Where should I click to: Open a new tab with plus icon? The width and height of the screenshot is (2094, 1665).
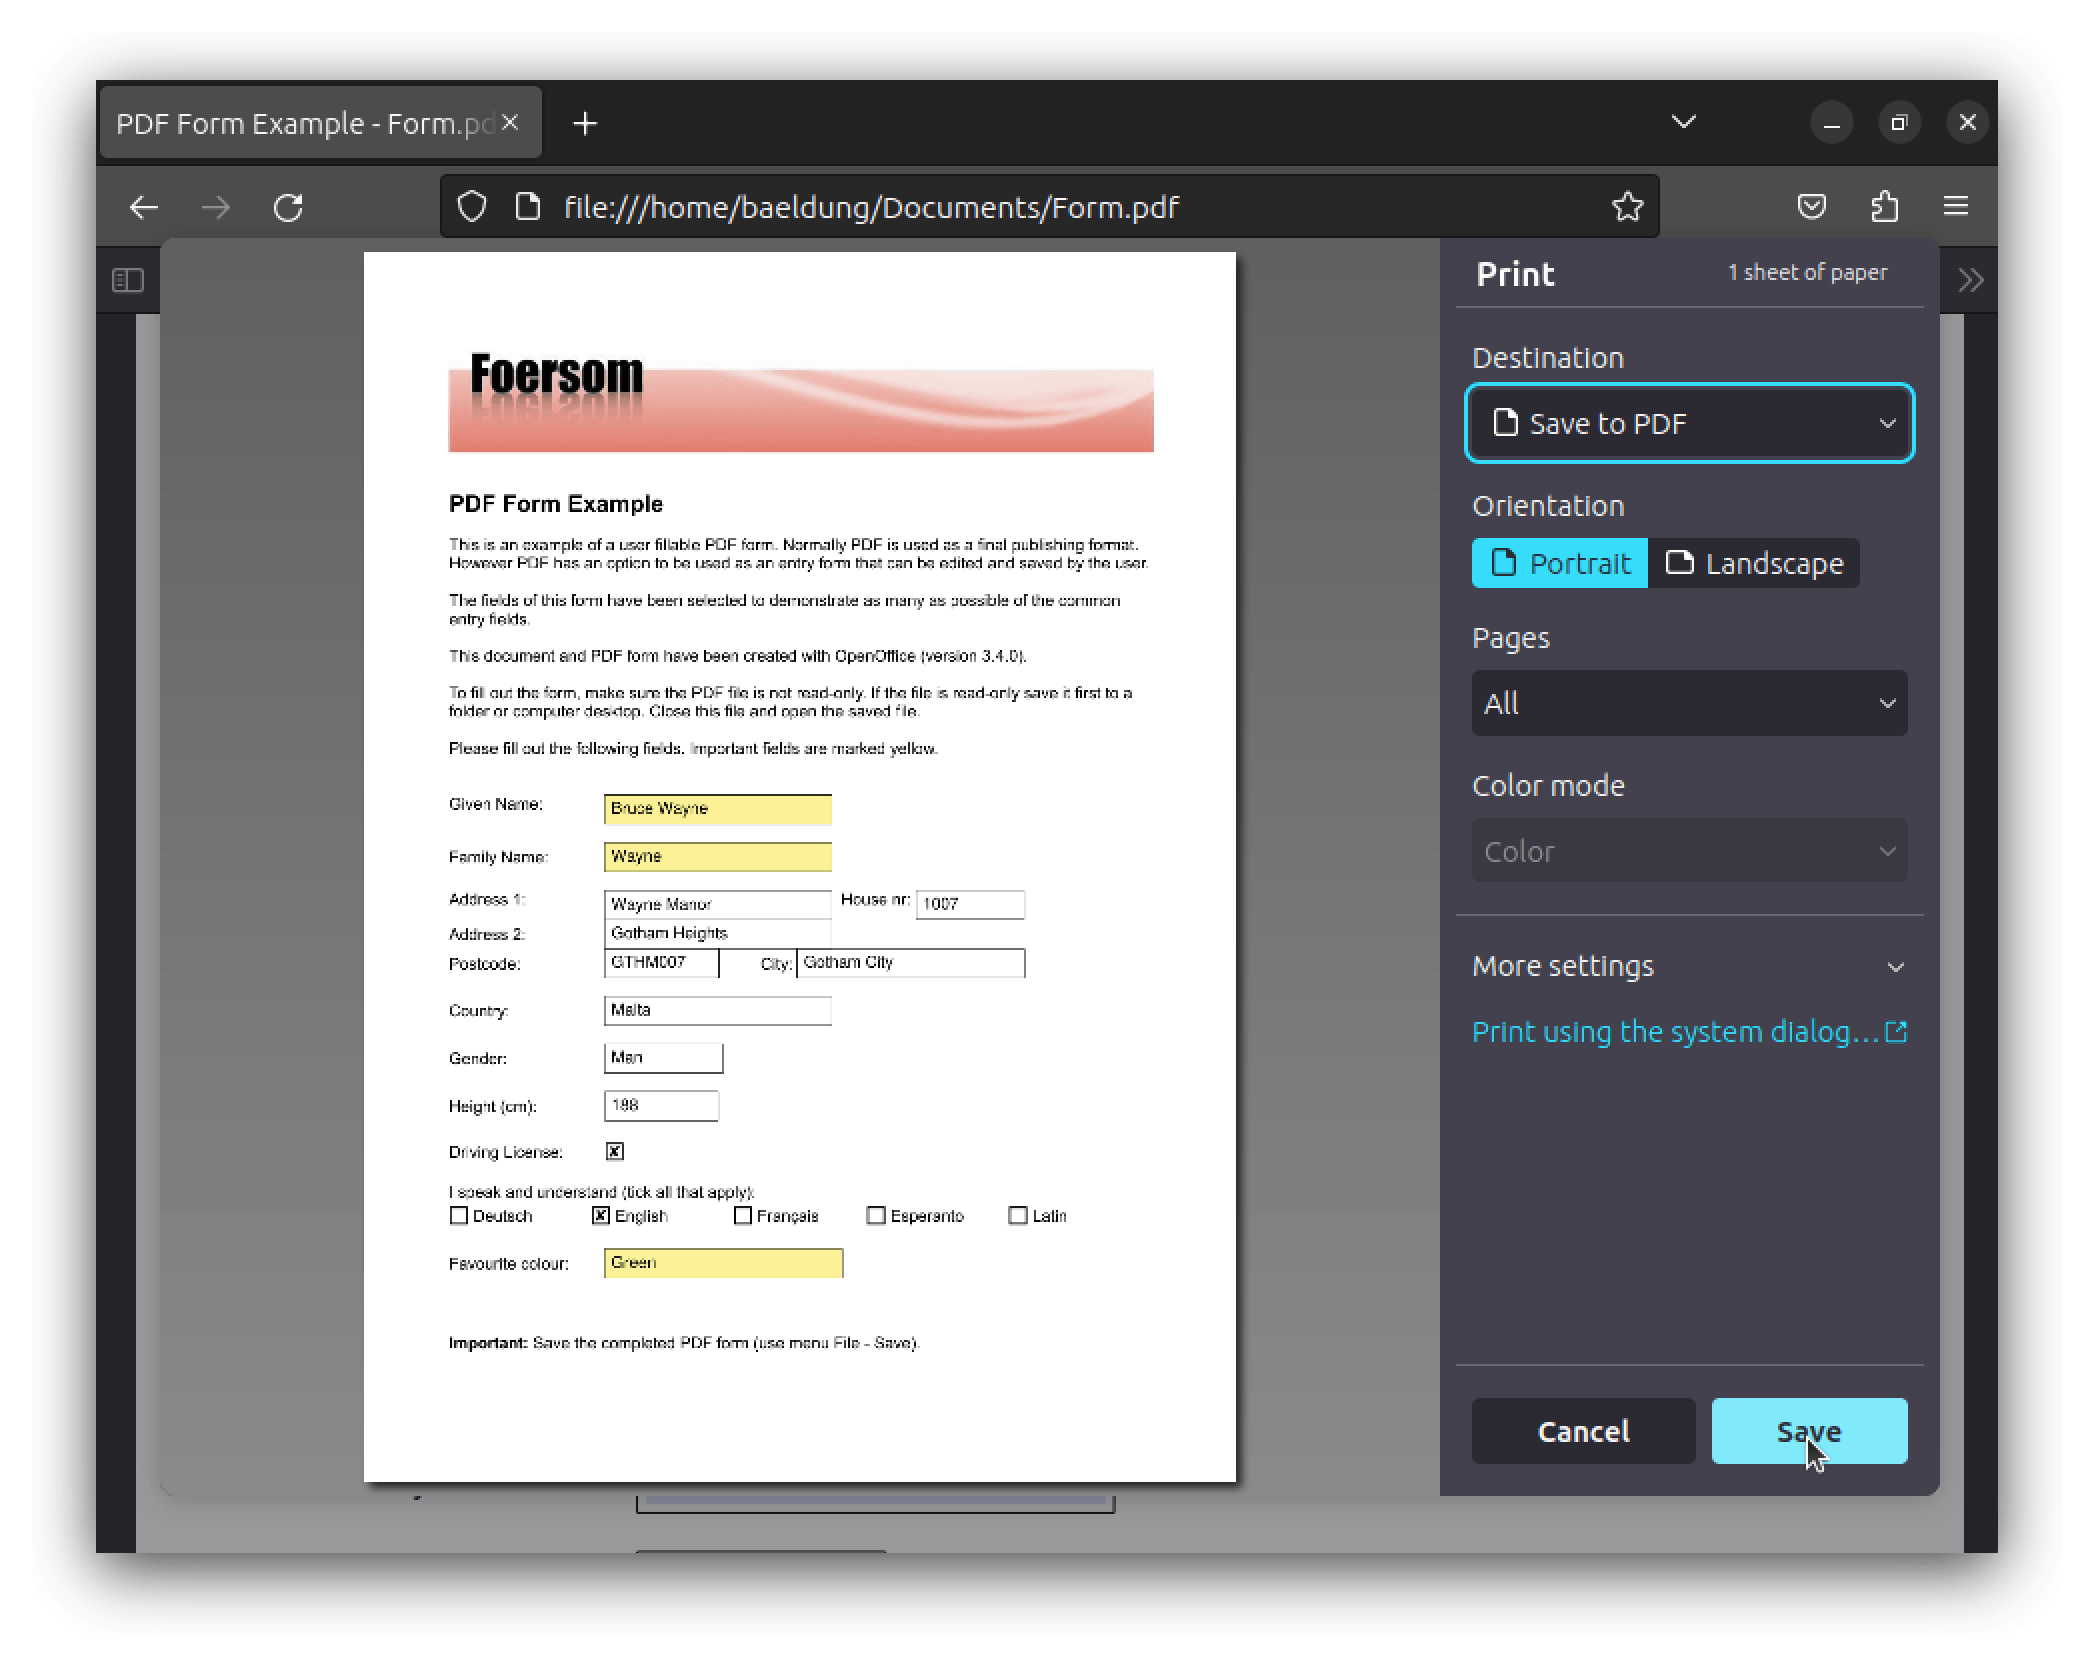pos(585,123)
